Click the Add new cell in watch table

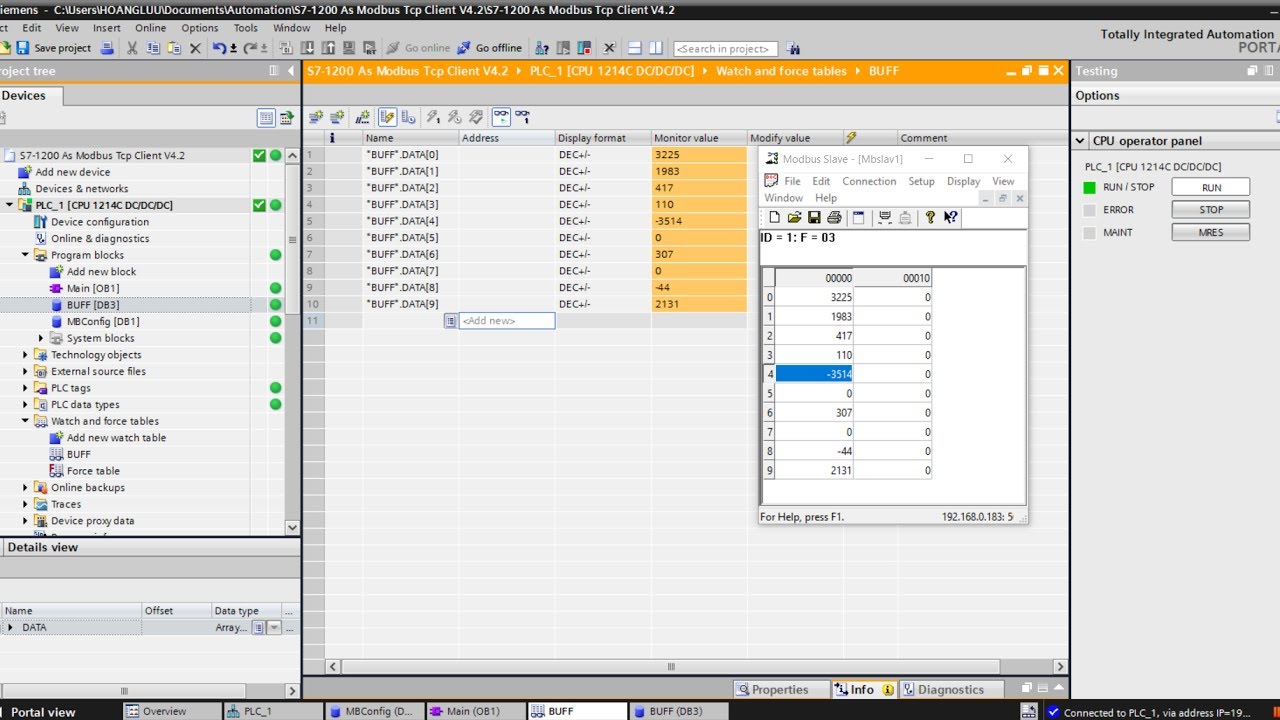click(x=507, y=320)
